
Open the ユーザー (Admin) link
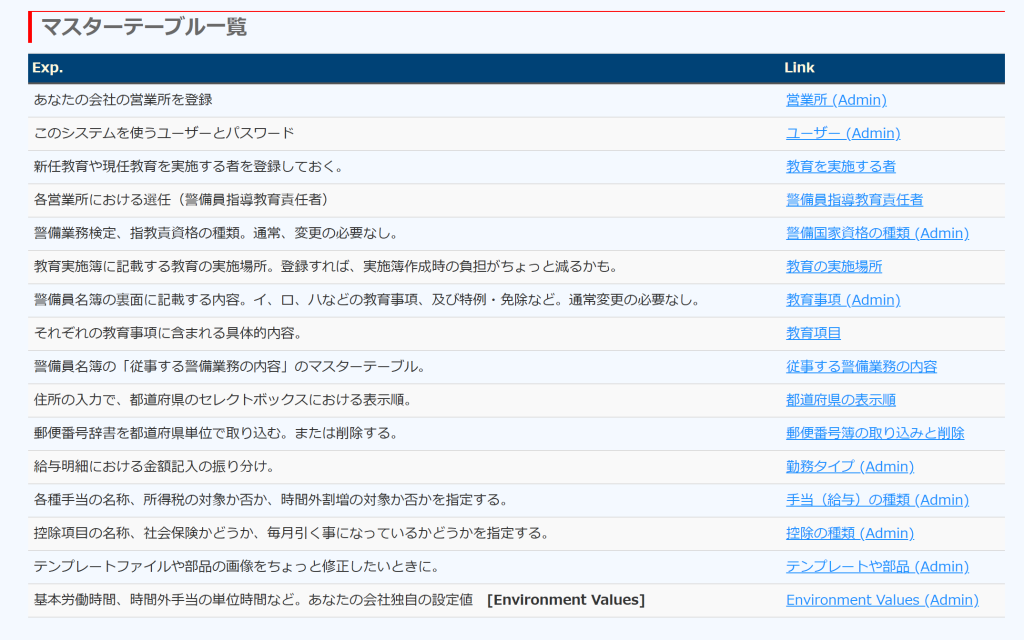point(843,133)
